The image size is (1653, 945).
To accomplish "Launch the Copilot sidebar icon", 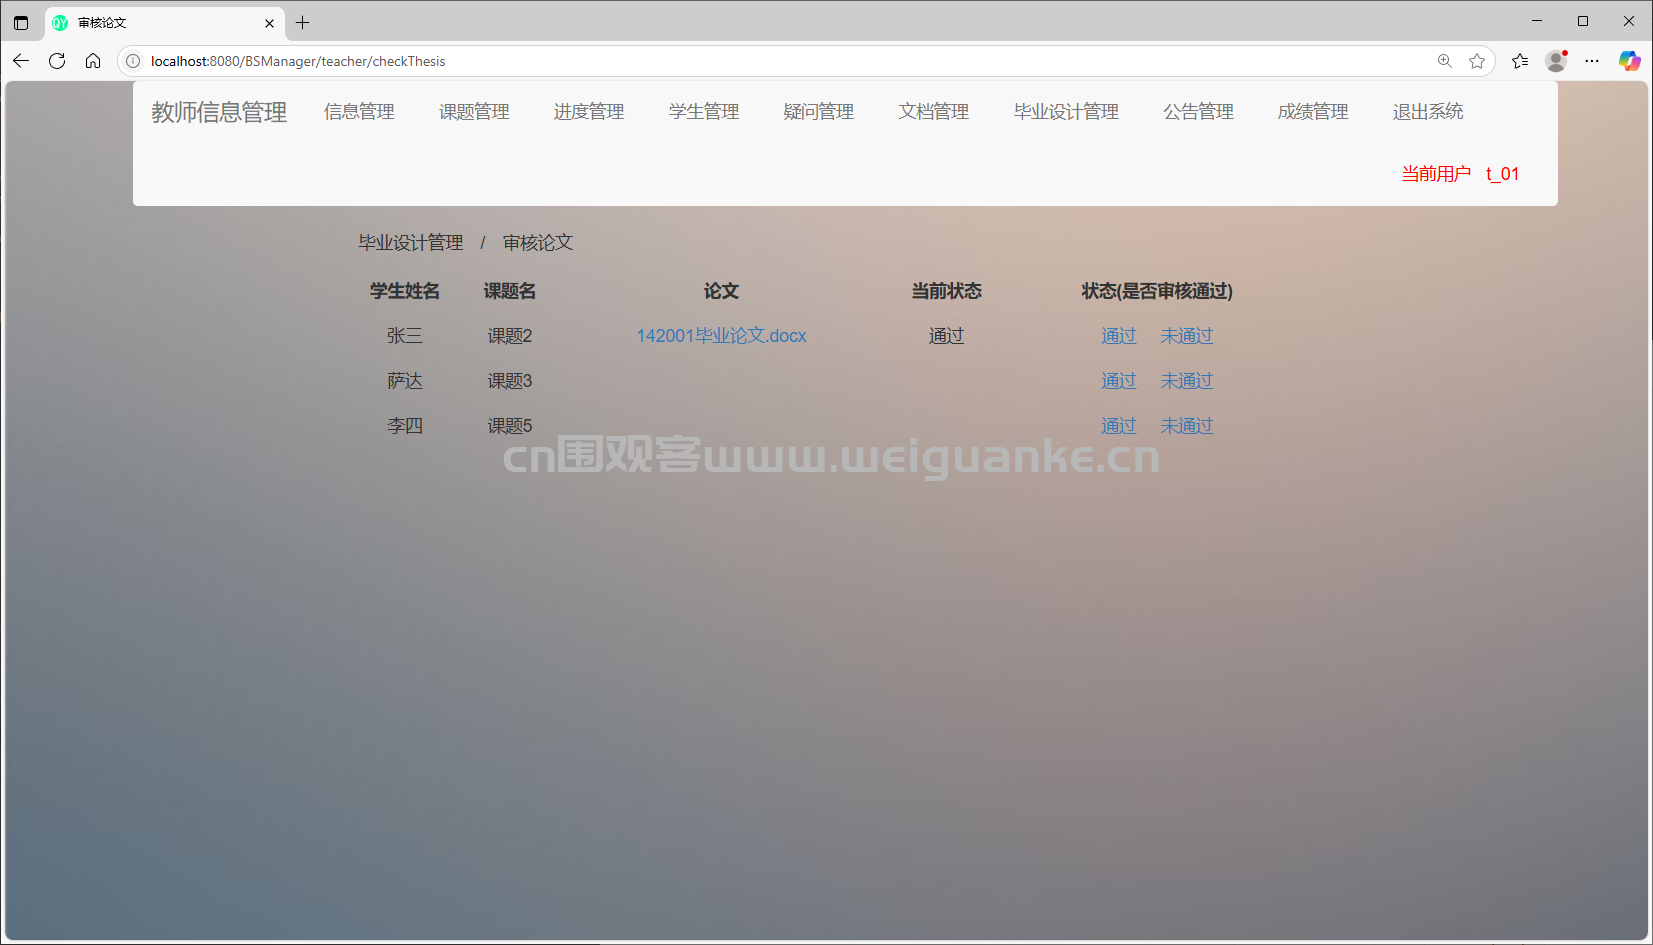I will (x=1629, y=61).
